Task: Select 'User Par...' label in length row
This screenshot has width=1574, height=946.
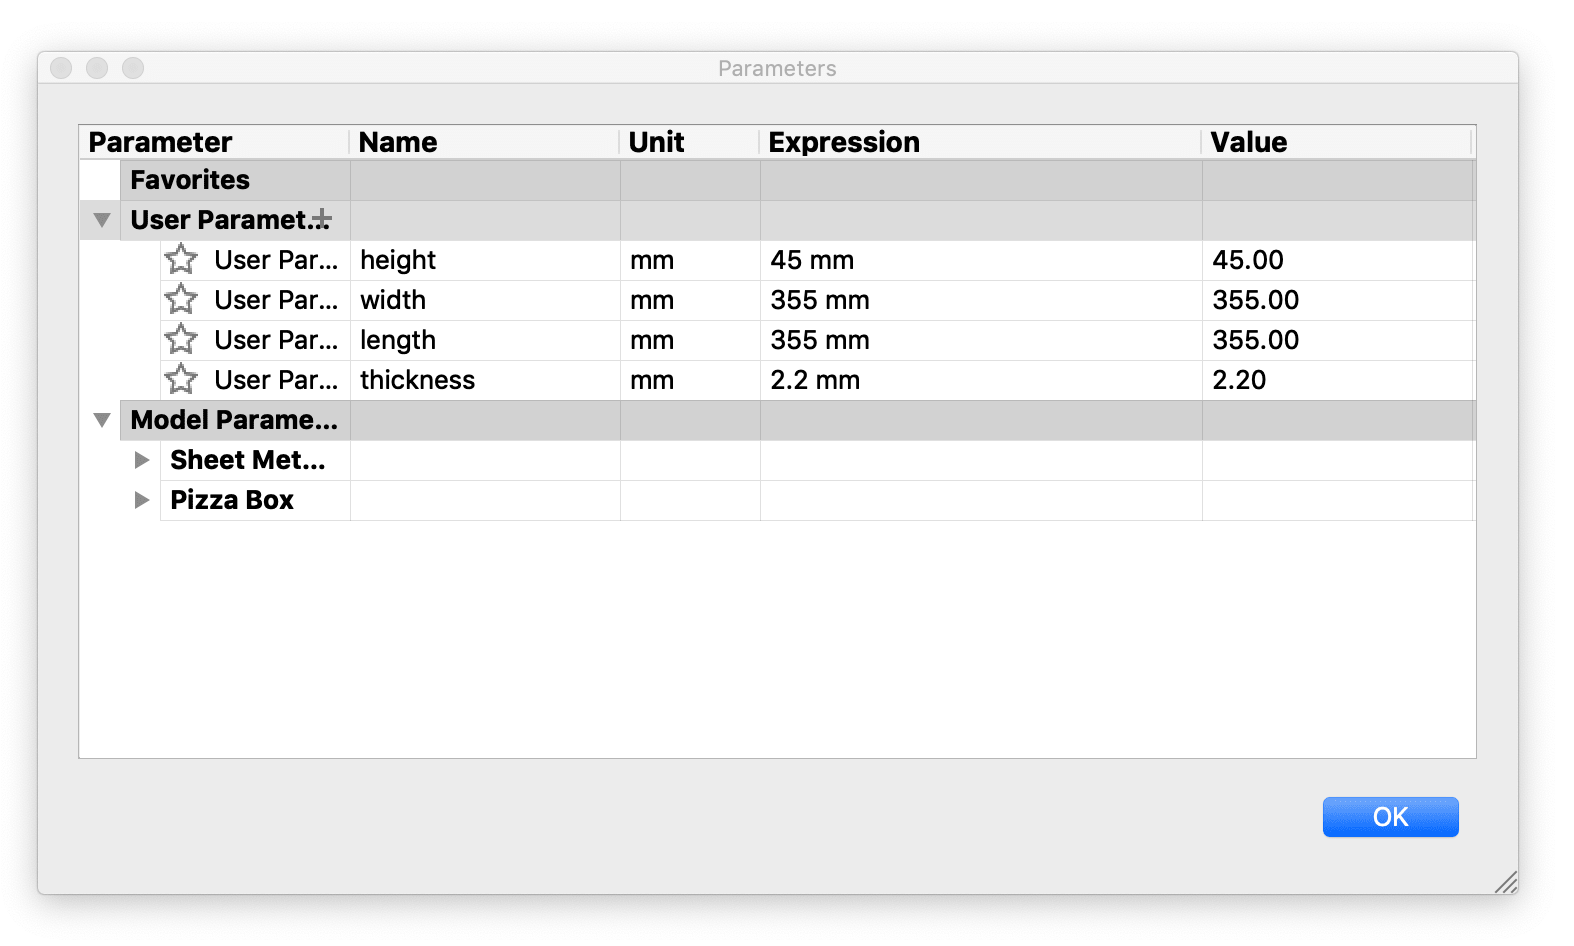Action: pyautogui.click(x=276, y=340)
